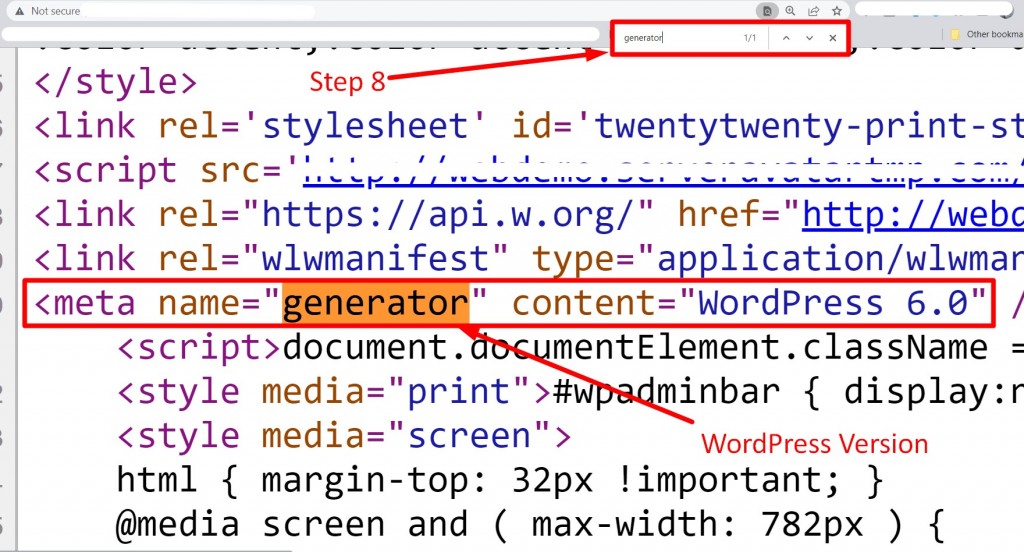The image size is (1024, 552).
Task: Click the "WordPress 6.0" content value
Action: pyautogui.click(x=833, y=304)
